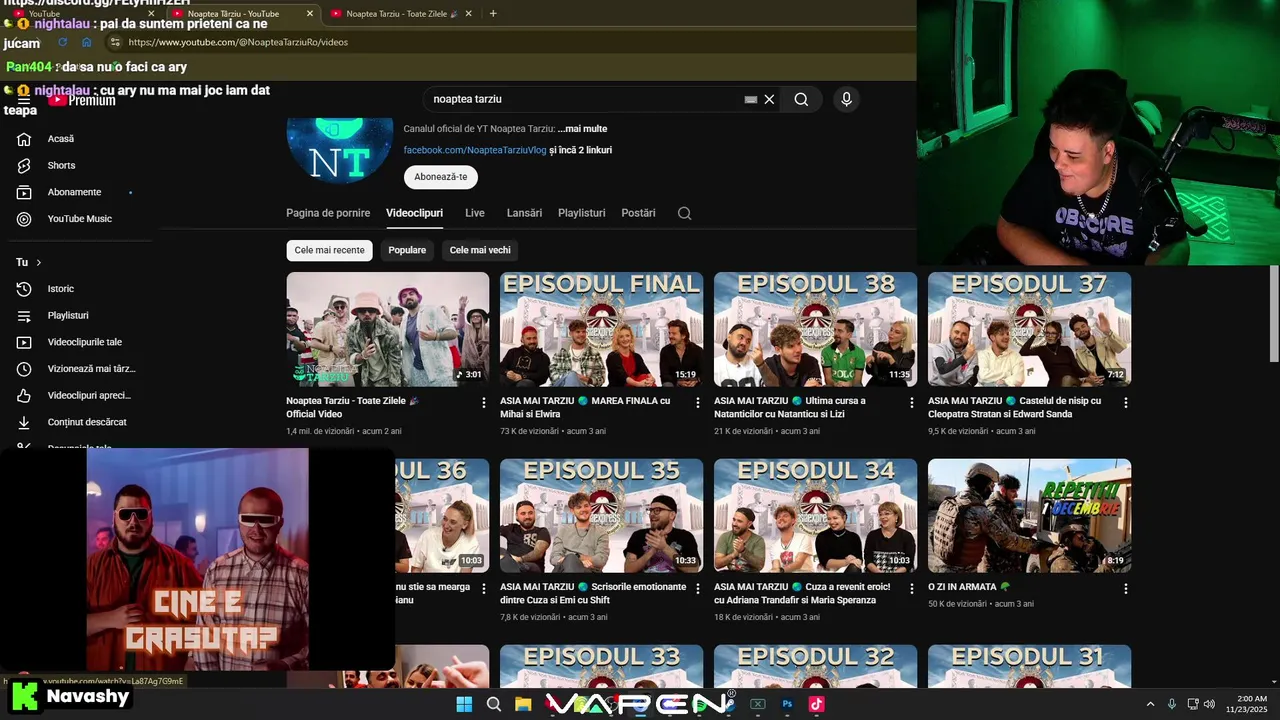1280x720 pixels.
Task: Open Abonamente subscriptions in the sidebar
Action: click(76, 192)
